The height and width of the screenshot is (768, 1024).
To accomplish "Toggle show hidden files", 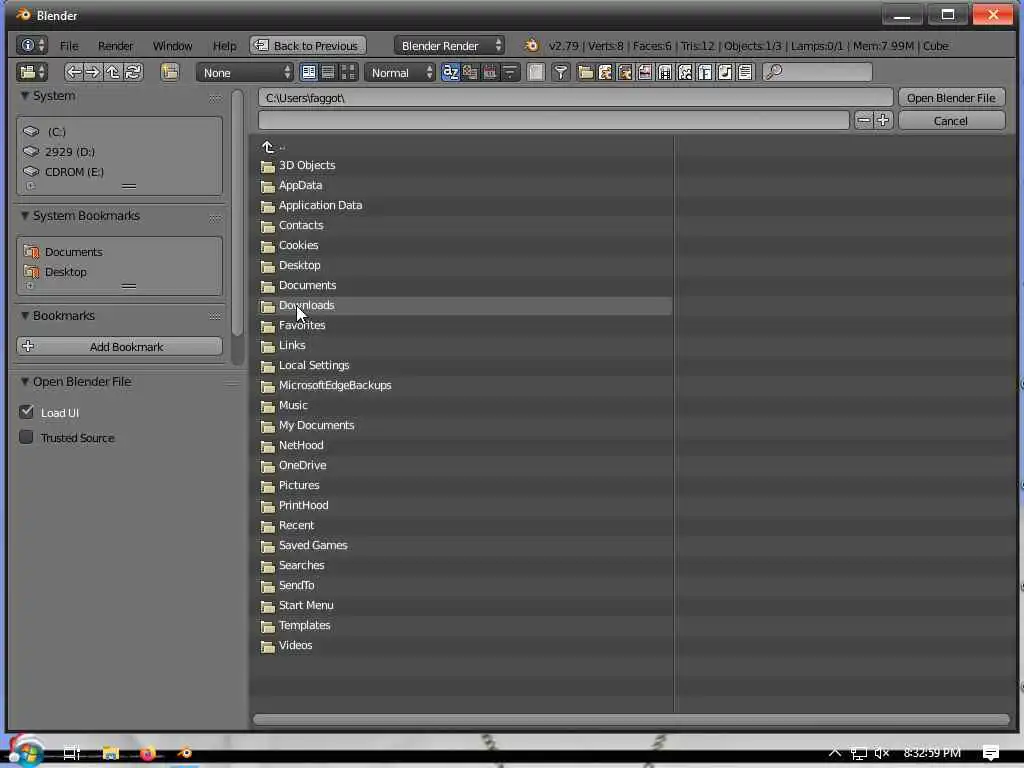I will (536, 72).
